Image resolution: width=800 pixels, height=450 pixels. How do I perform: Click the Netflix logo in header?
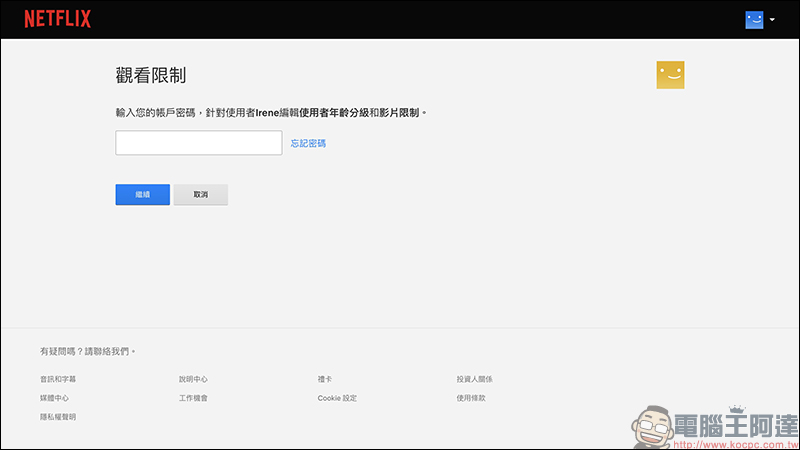coord(57,19)
